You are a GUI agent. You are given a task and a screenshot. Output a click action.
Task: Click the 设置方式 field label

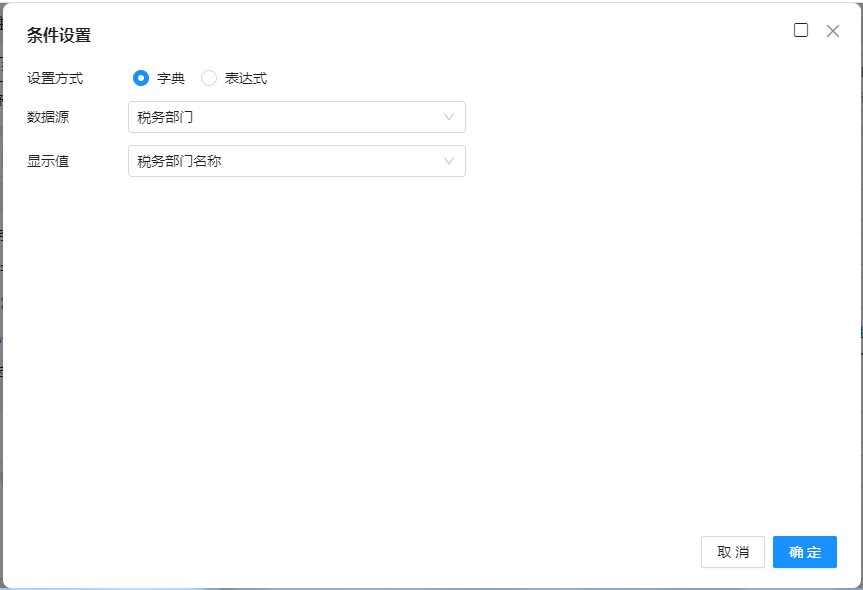click(55, 78)
